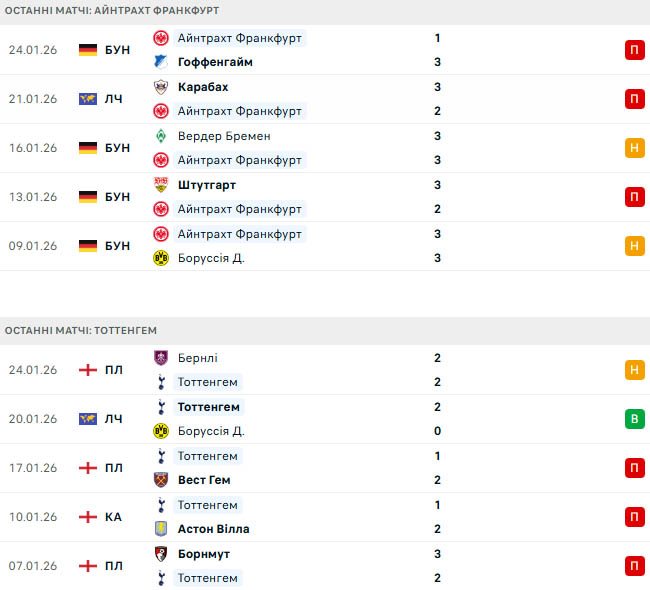Click the ЛЧ label for the Tottenham vs Borussia match
The image size is (650, 590).
coord(113,419)
